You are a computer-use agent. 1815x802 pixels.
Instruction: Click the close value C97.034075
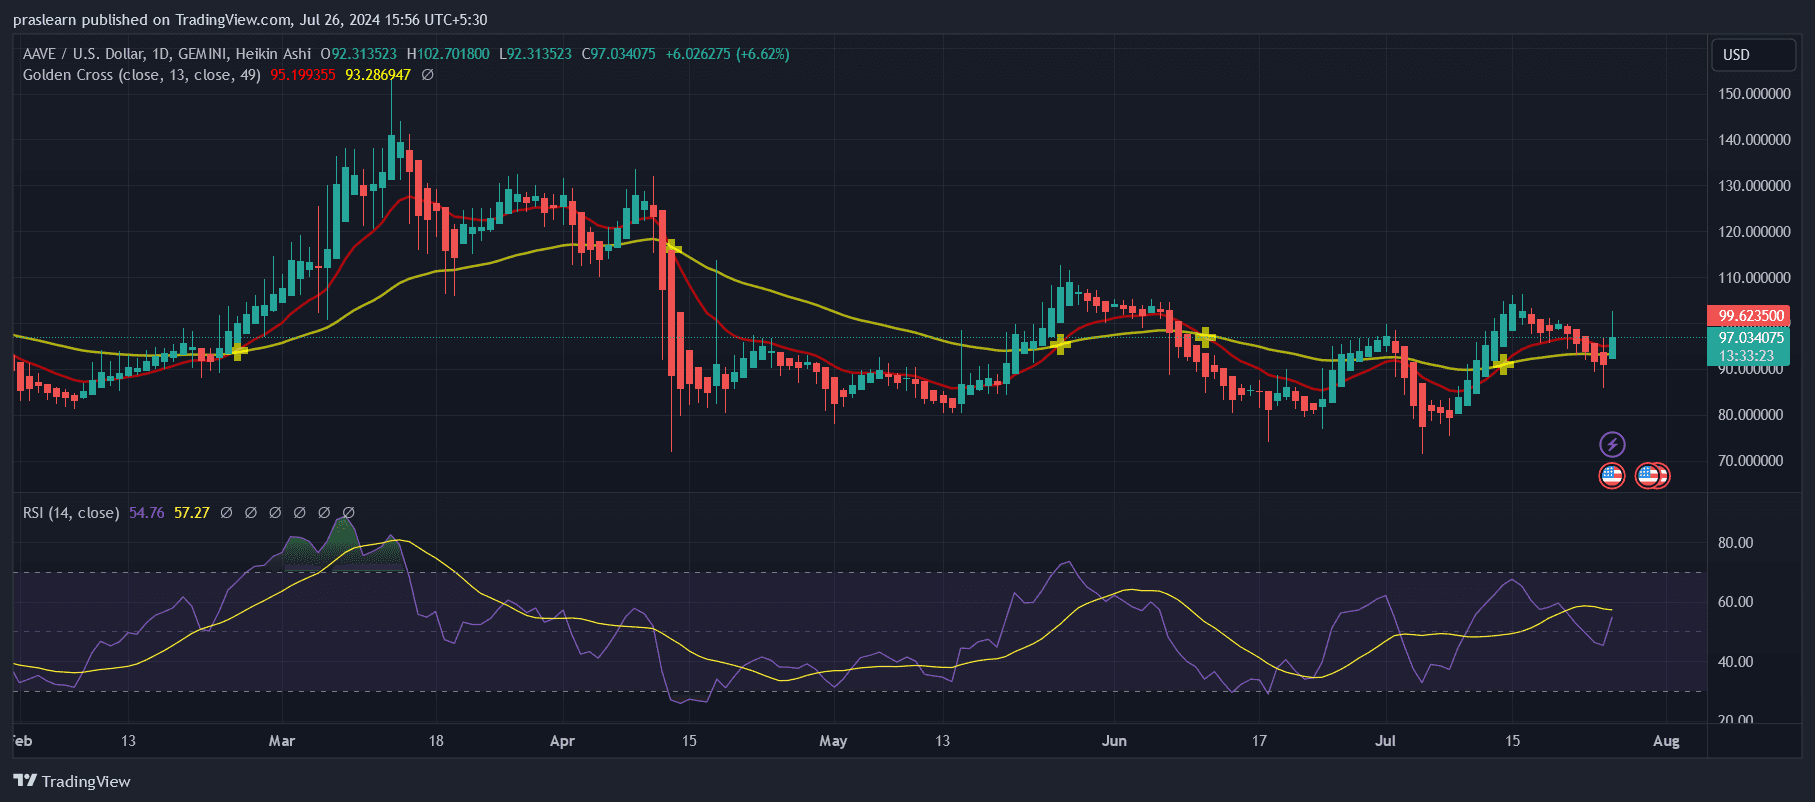(618, 54)
